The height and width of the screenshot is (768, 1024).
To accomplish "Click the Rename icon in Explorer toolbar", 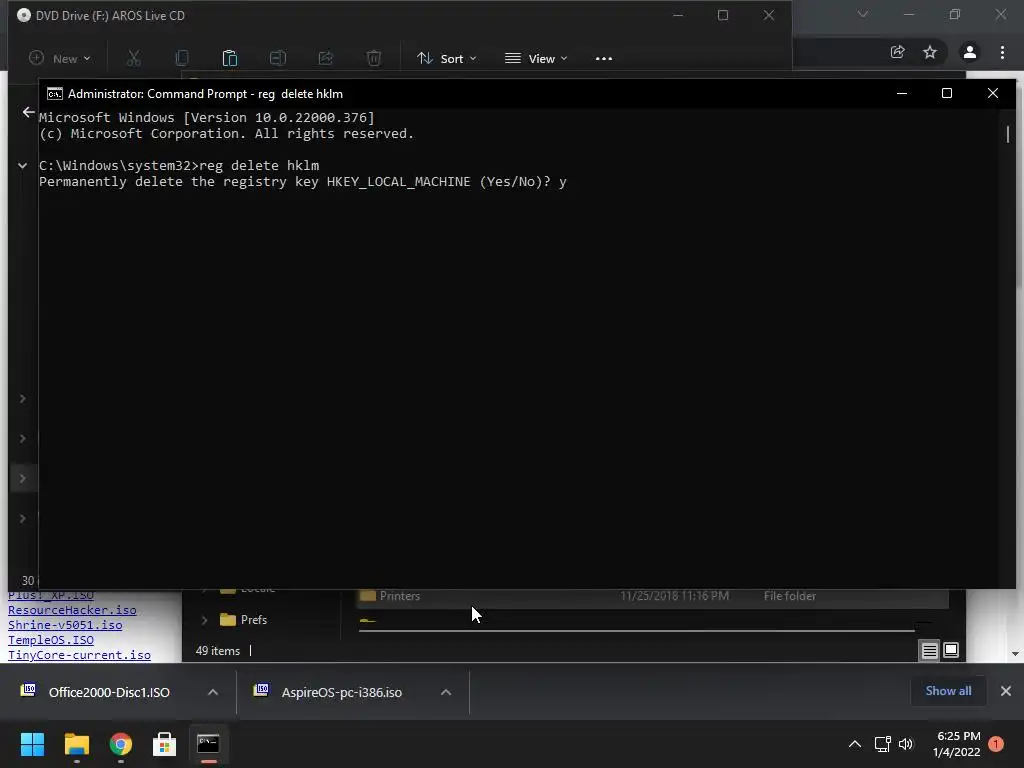I will [278, 58].
